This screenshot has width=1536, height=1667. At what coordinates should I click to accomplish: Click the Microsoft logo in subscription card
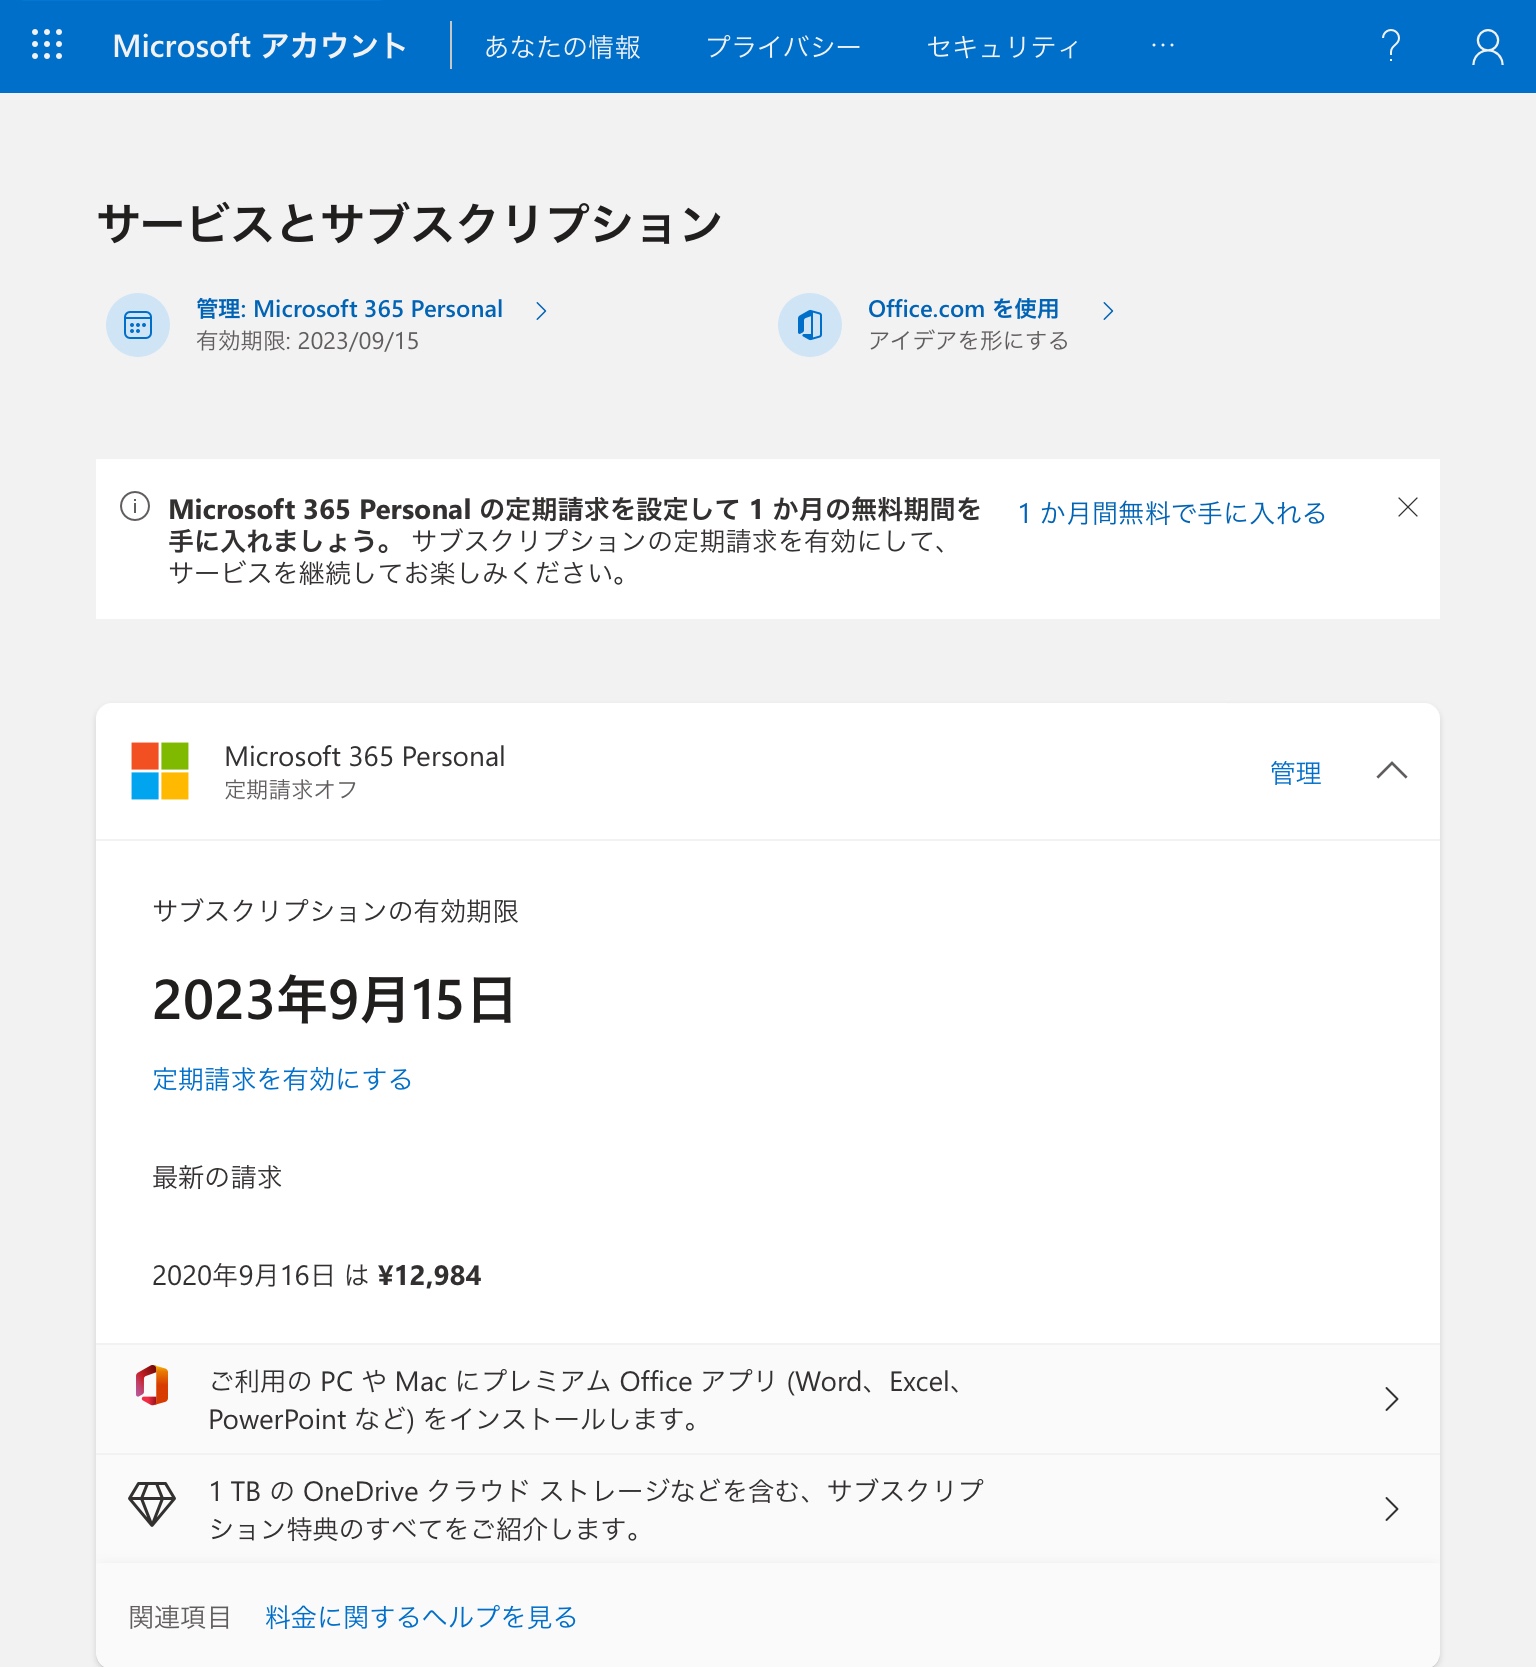click(160, 771)
